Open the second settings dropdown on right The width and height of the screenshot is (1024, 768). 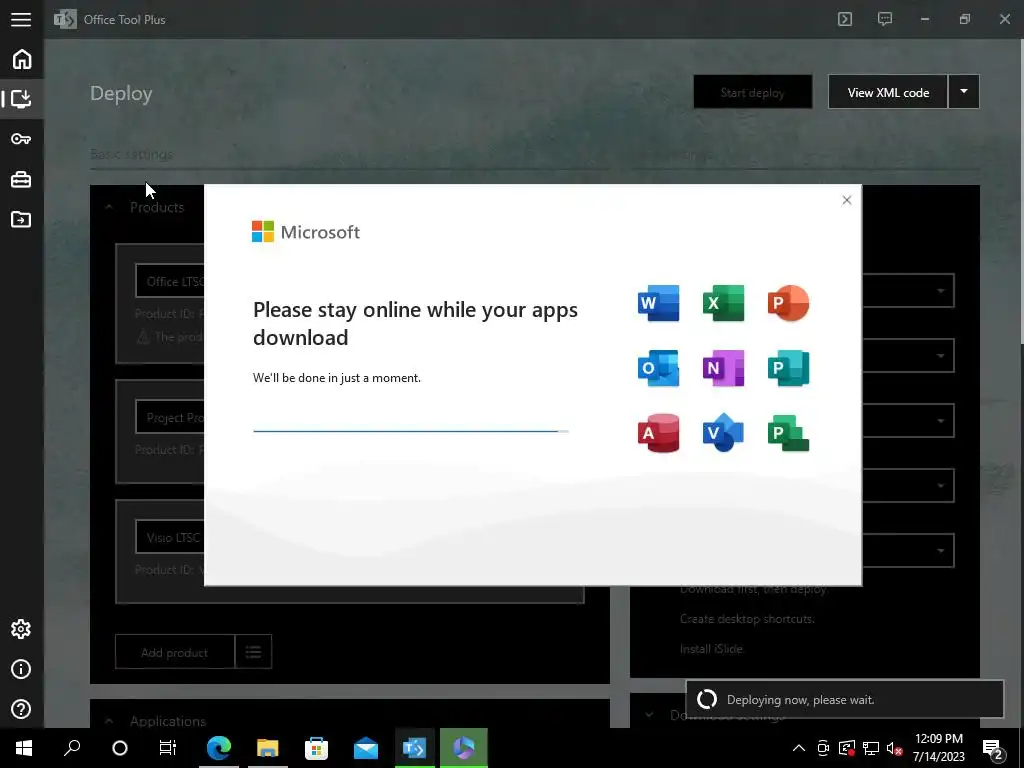coord(908,355)
